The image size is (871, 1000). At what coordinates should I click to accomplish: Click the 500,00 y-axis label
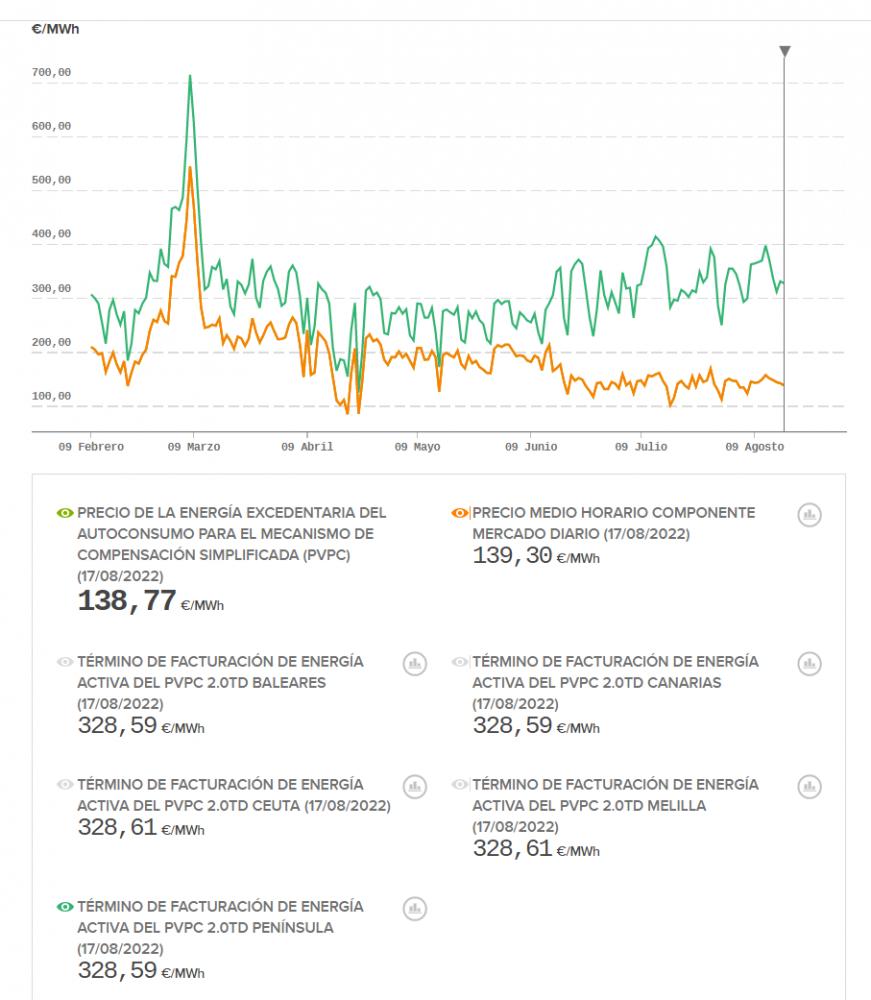click(x=52, y=180)
